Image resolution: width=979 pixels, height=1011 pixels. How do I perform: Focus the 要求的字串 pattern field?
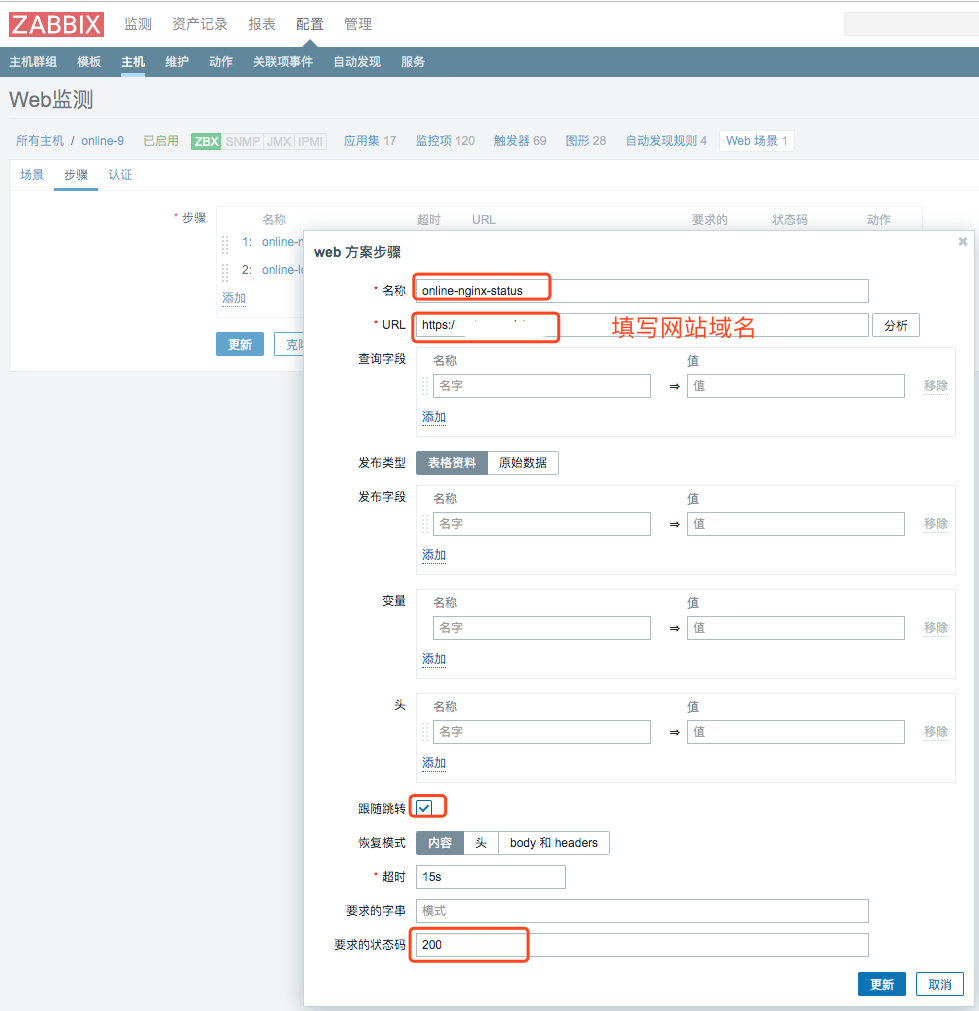pyautogui.click(x=642, y=911)
